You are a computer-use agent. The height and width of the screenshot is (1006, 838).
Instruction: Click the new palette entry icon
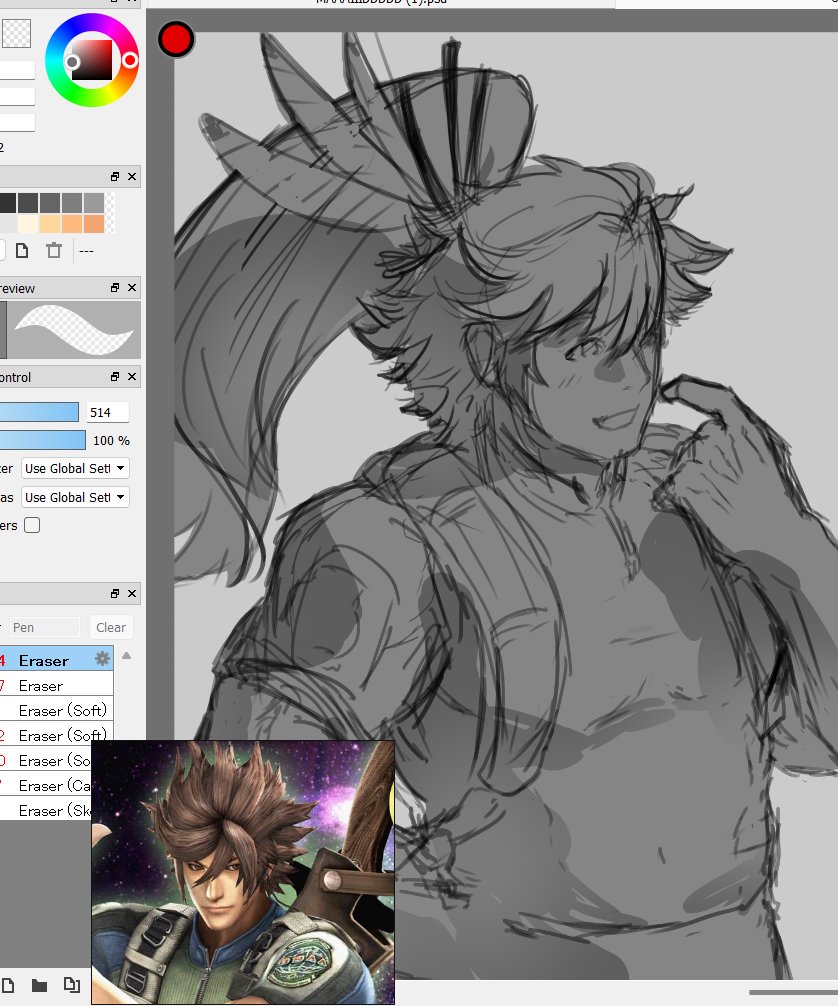click(22, 251)
